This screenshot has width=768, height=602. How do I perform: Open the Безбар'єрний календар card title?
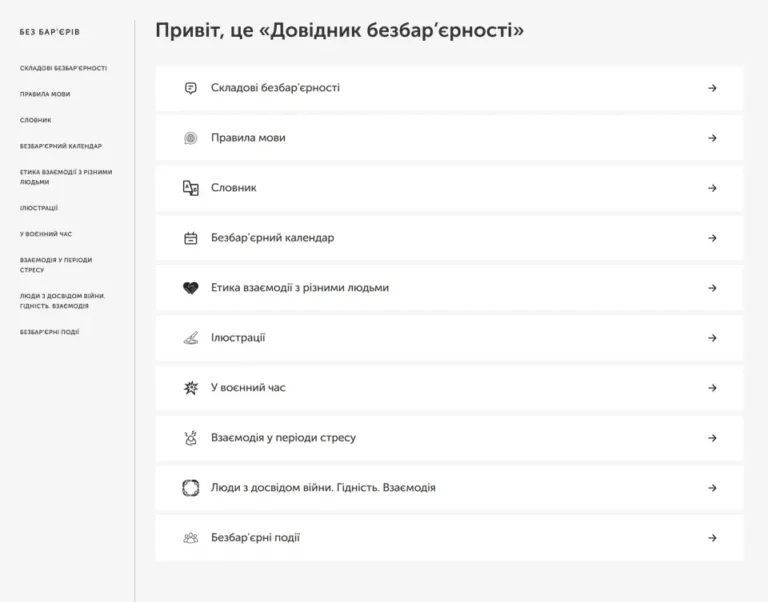tap(272, 238)
